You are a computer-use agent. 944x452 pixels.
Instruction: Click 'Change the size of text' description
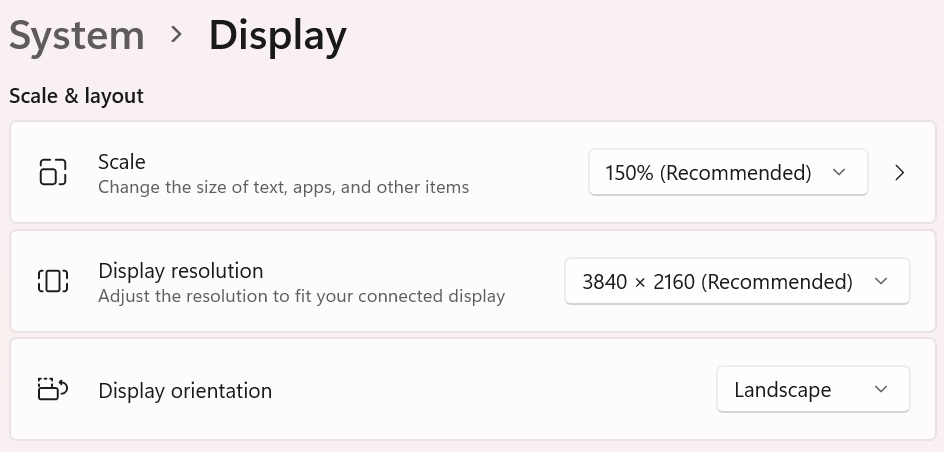pos(283,187)
